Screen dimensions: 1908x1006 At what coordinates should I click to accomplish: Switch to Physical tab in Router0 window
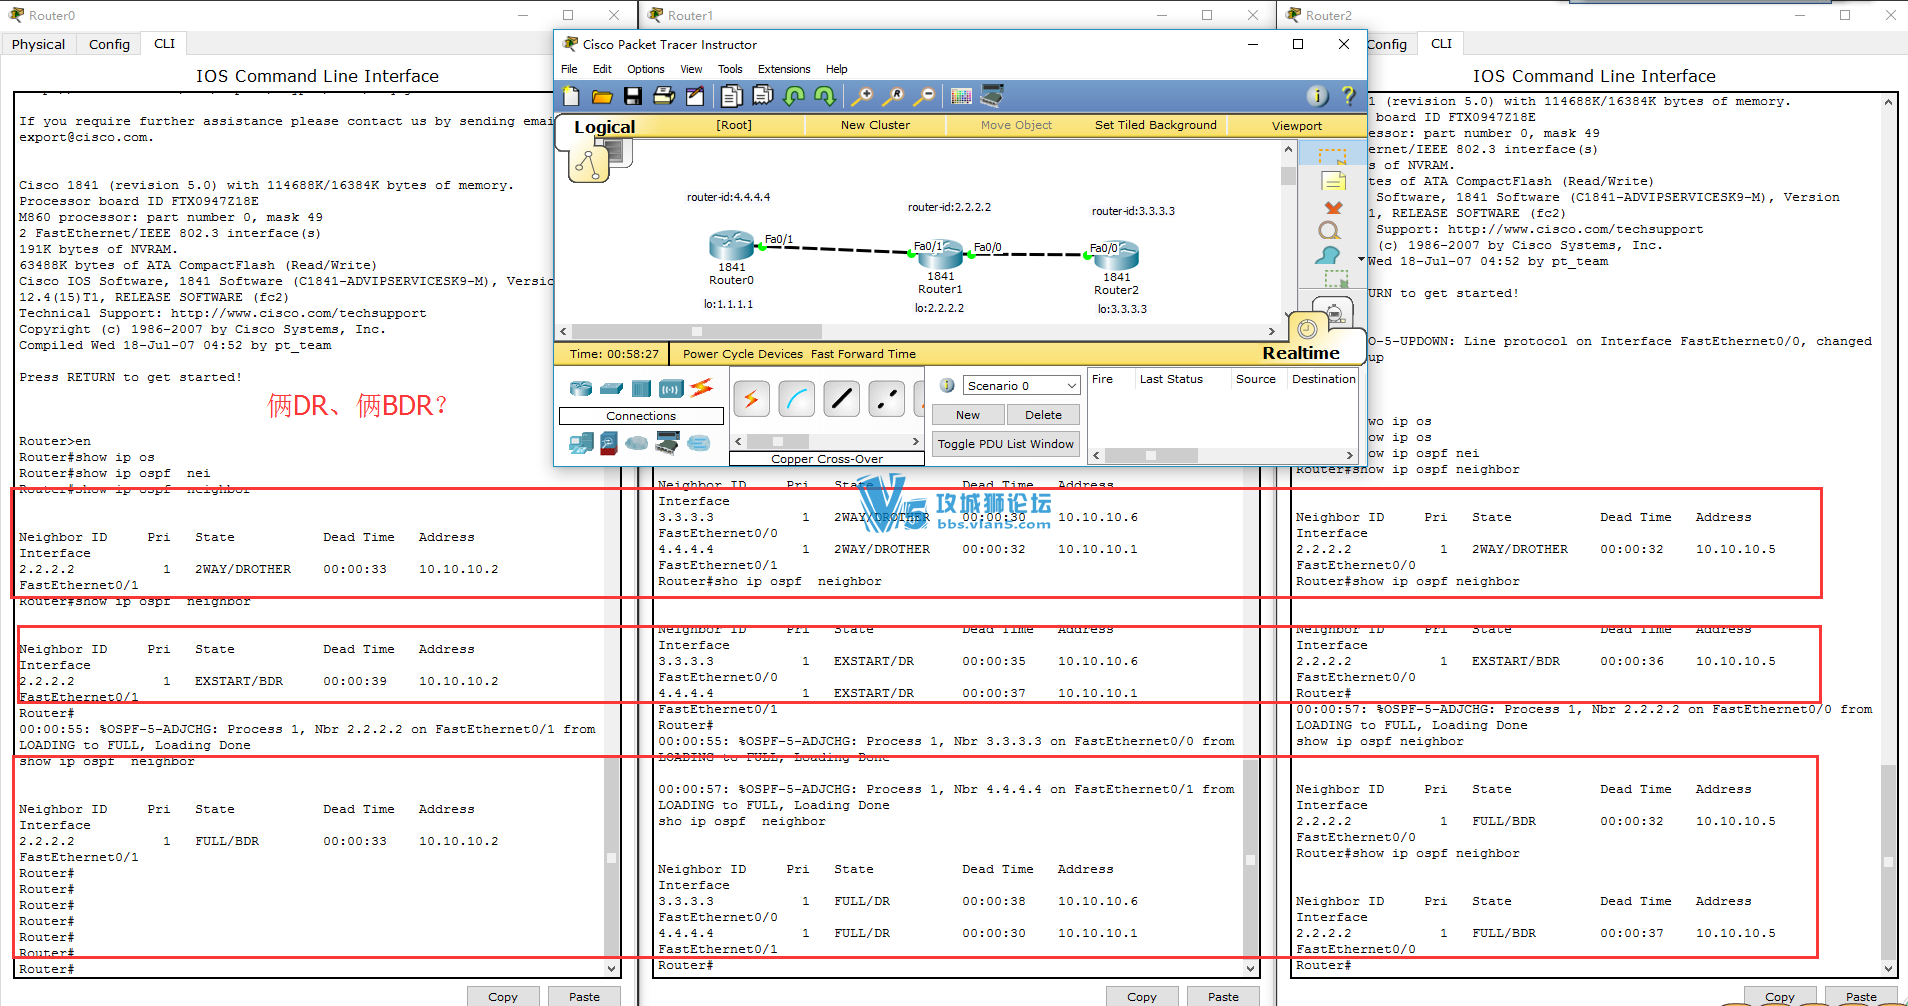pyautogui.click(x=38, y=44)
